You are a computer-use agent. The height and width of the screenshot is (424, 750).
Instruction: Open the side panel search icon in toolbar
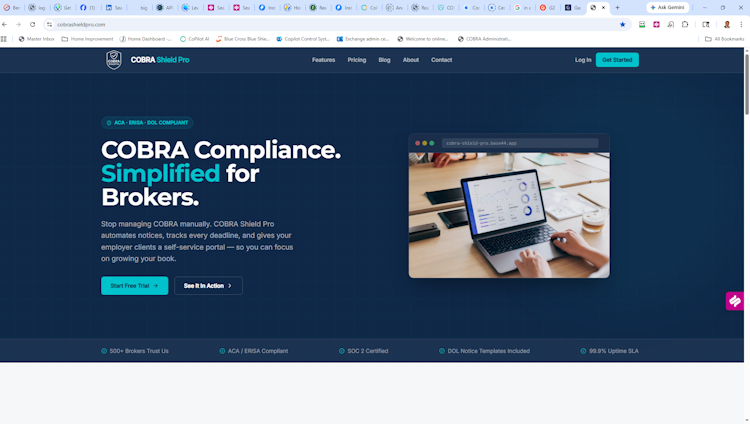coord(706,24)
